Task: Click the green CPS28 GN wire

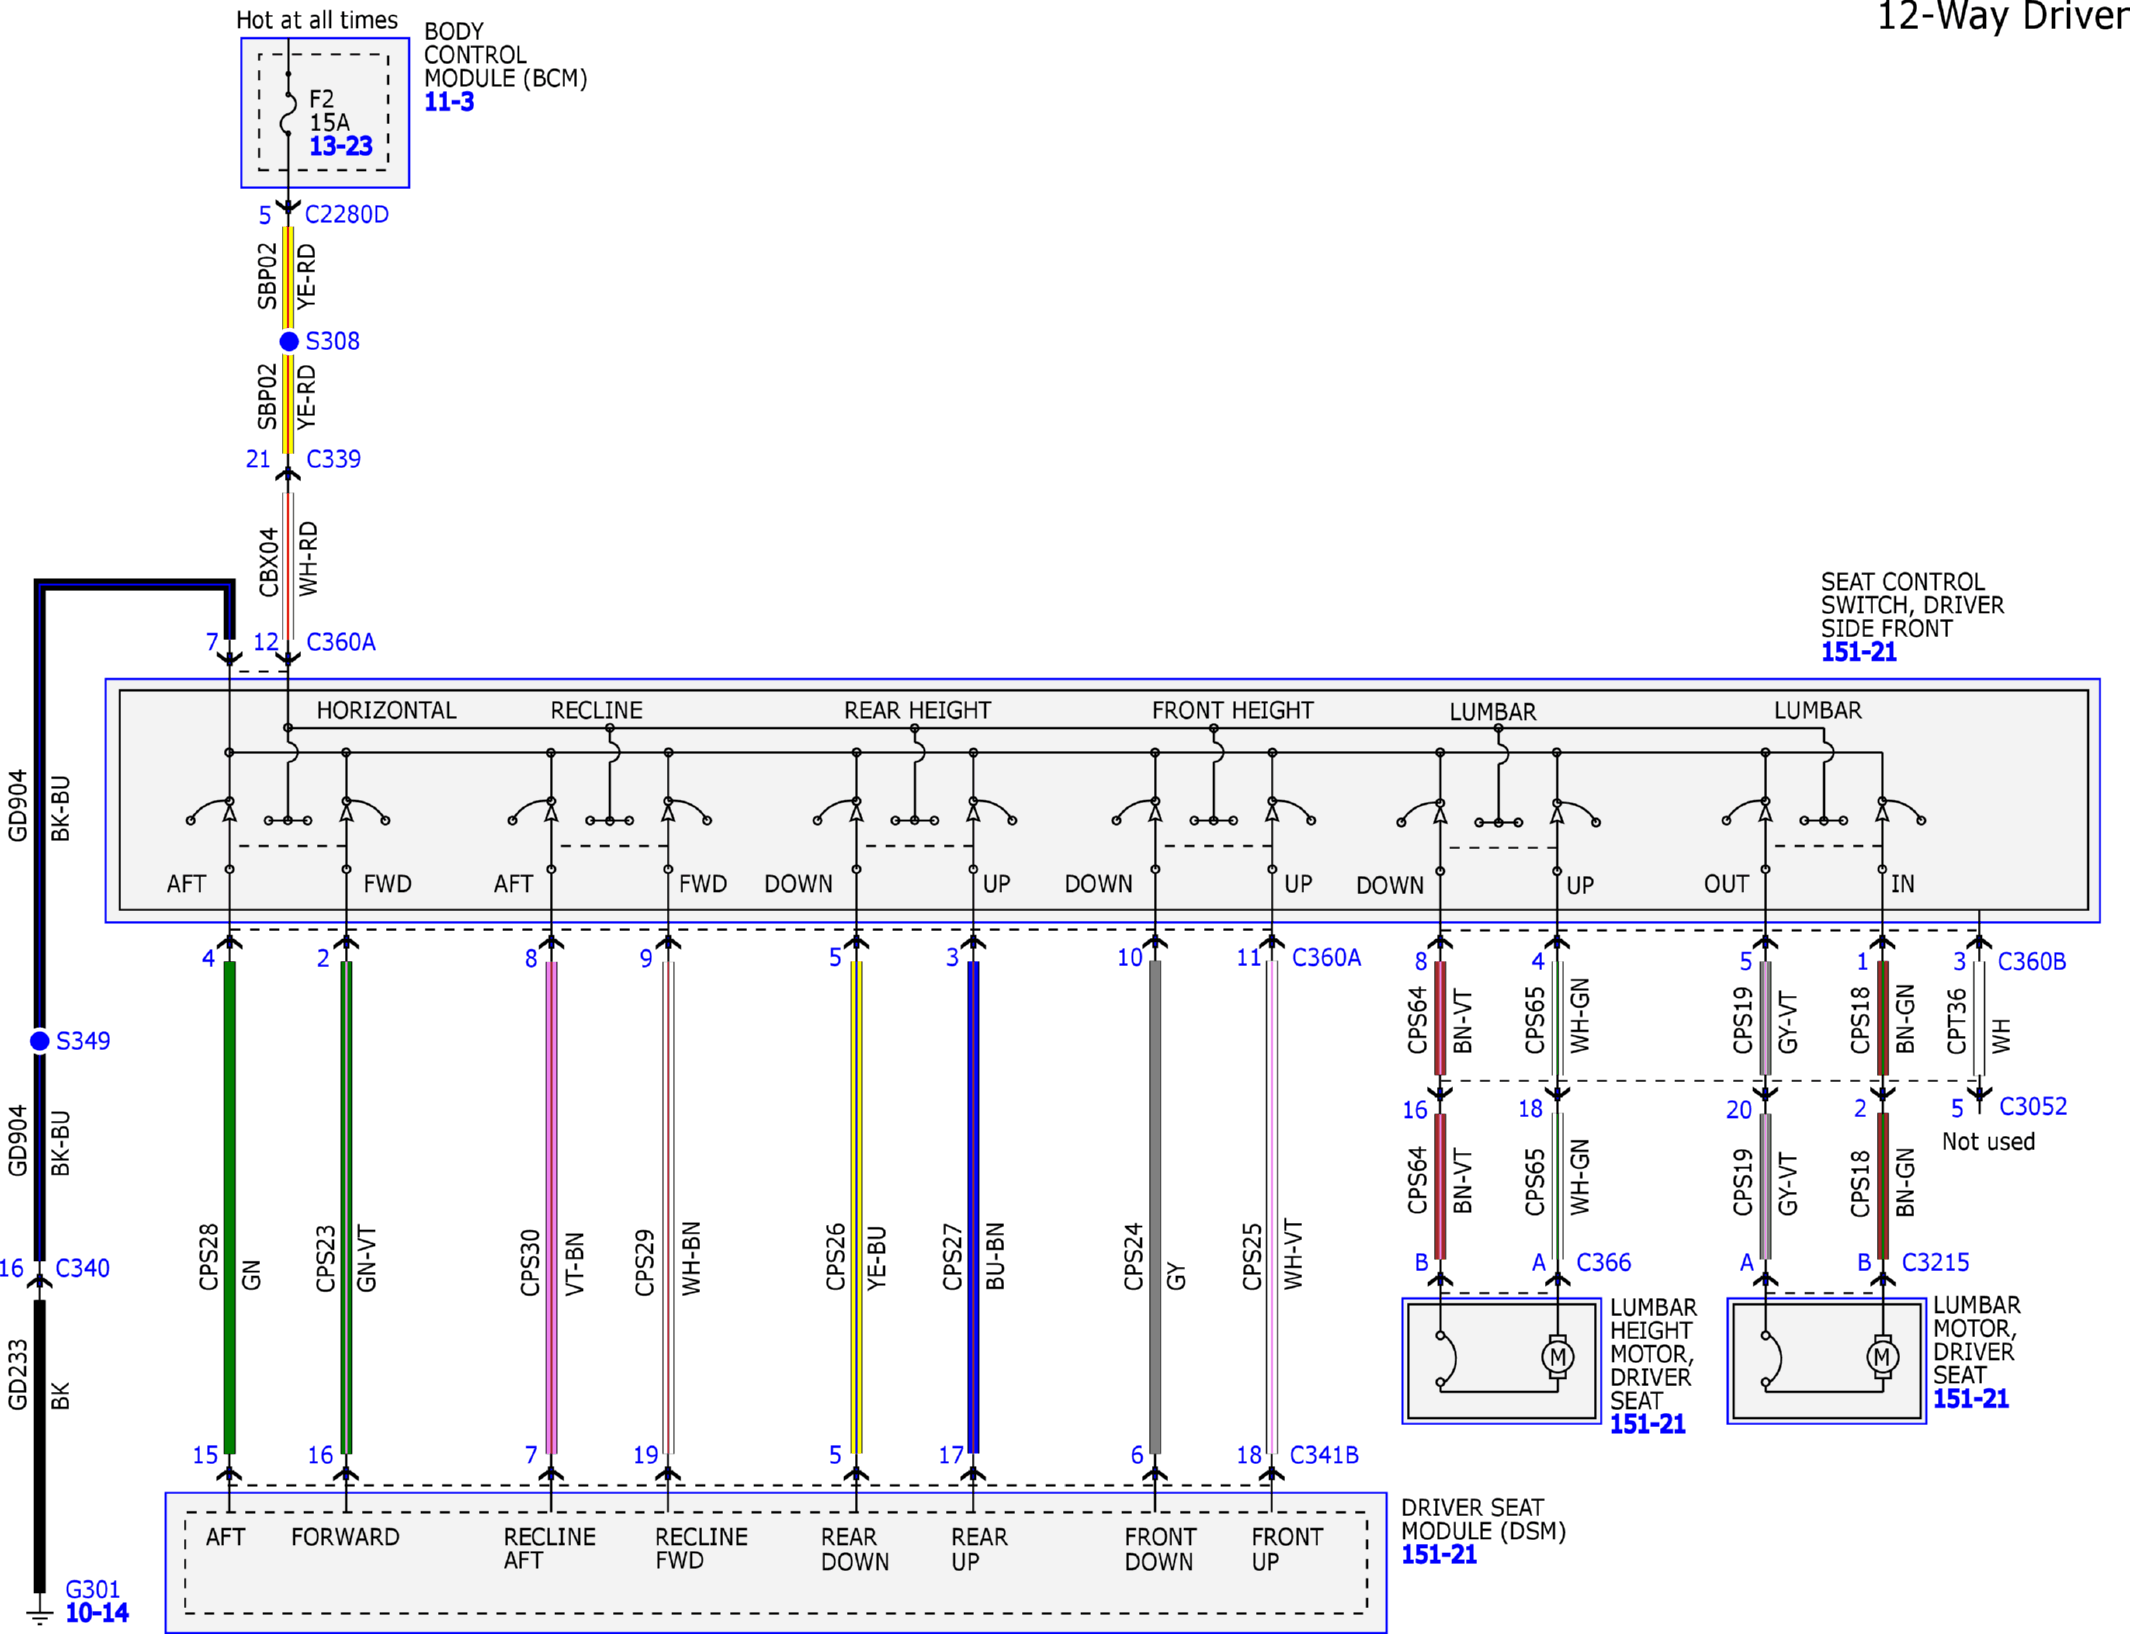Action: pyautogui.click(x=229, y=1207)
